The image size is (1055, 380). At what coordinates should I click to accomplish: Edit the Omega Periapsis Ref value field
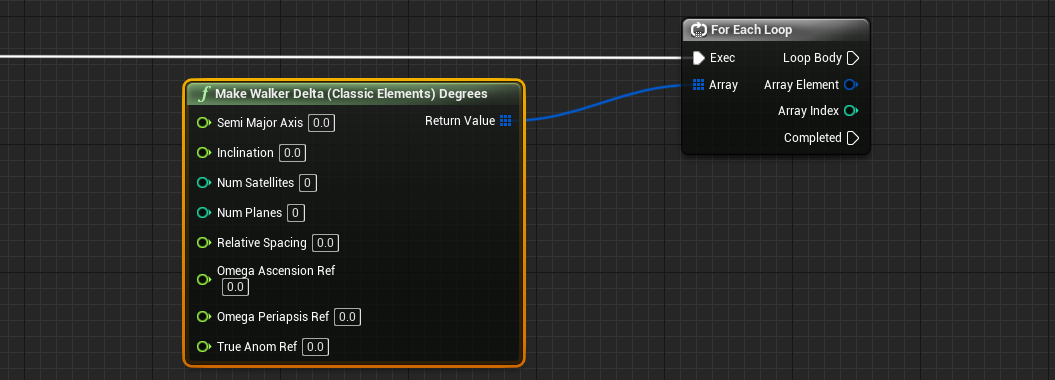point(347,317)
